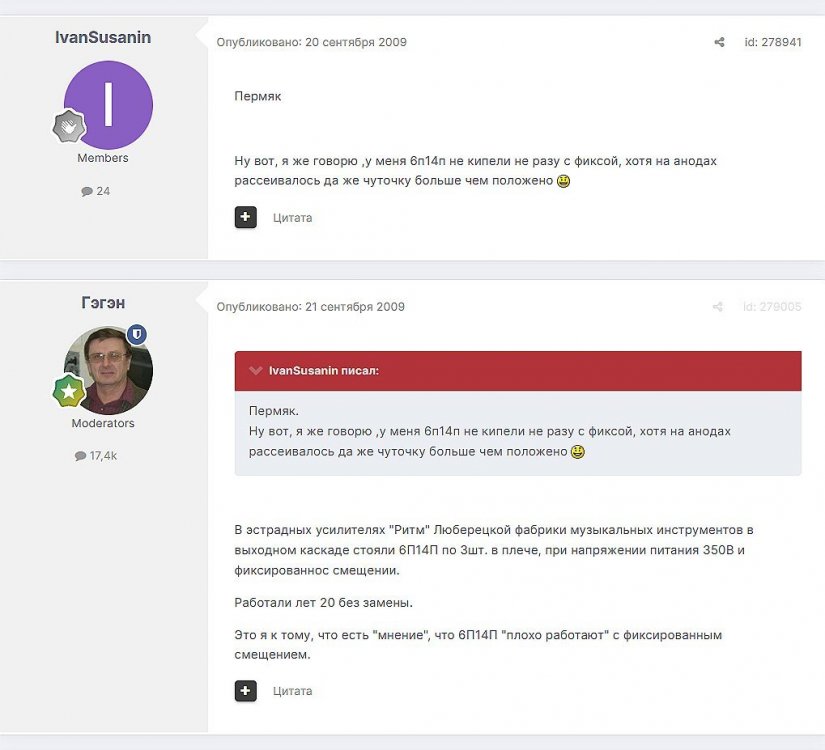Image resolution: width=825 pixels, height=750 pixels.
Task: Toggle the multi-quote plus button in IvanSusanin's post
Action: [x=246, y=217]
